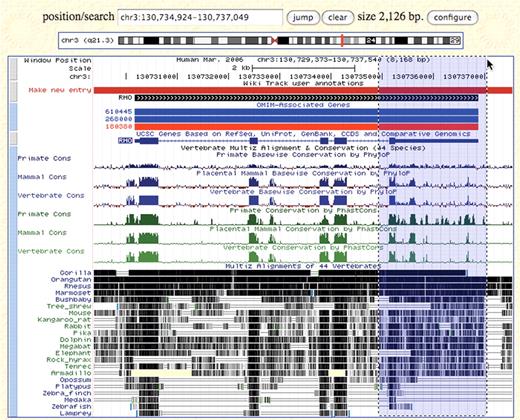Click the 'Window Position' track label
Image resolution: width=520 pixels, height=420 pixels.
point(57,60)
